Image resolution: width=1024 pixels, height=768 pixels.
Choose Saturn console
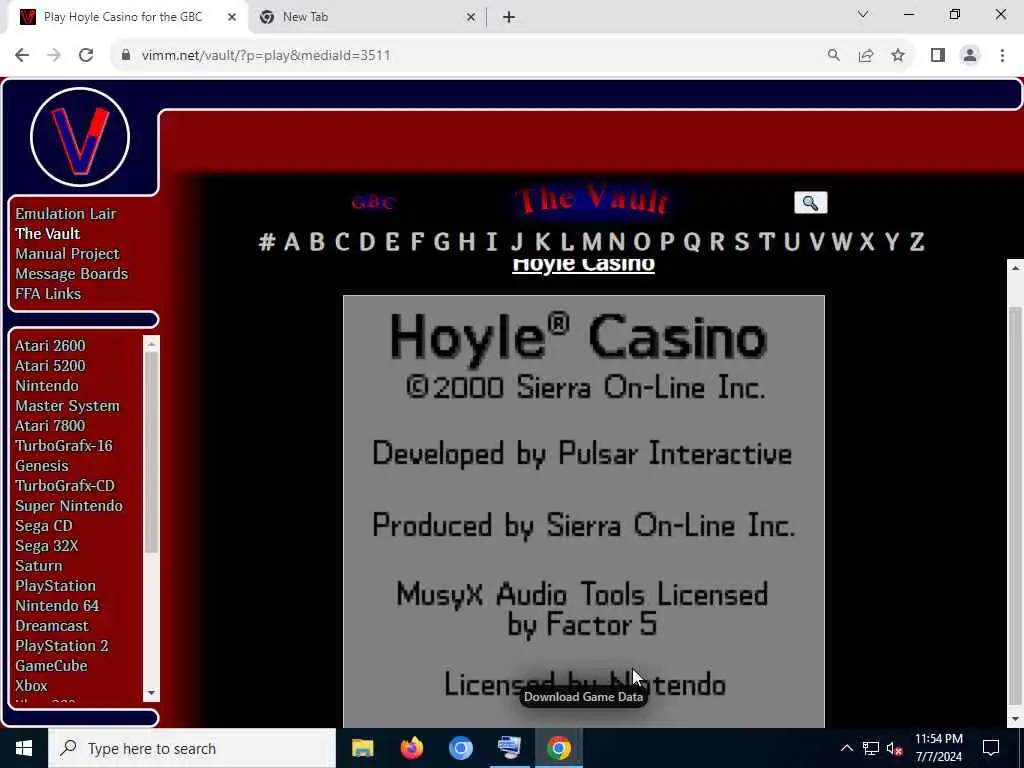coord(39,566)
